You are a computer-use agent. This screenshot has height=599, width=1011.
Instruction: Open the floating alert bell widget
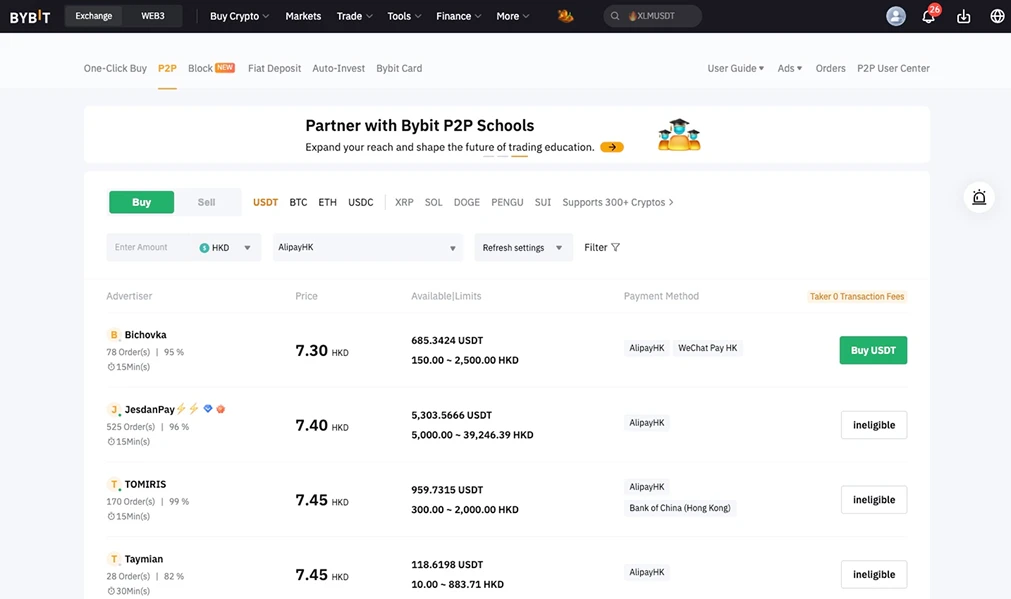tap(979, 197)
